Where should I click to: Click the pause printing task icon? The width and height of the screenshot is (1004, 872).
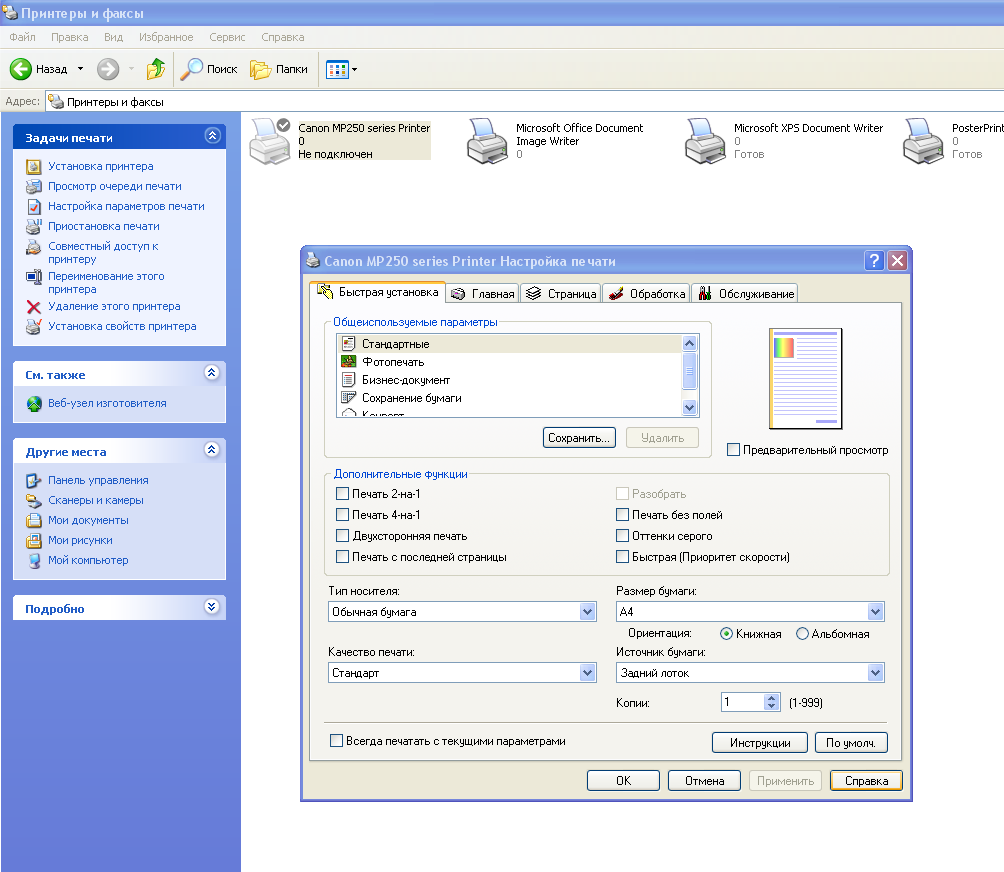pos(34,226)
